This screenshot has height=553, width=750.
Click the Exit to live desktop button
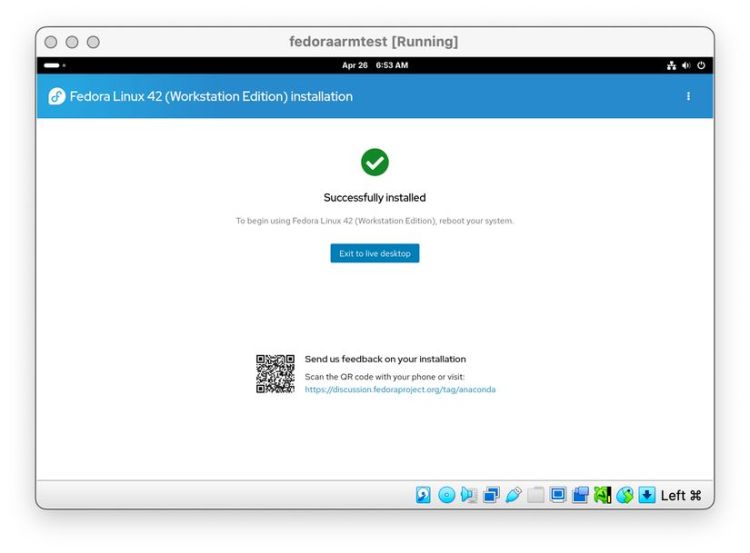(x=375, y=253)
